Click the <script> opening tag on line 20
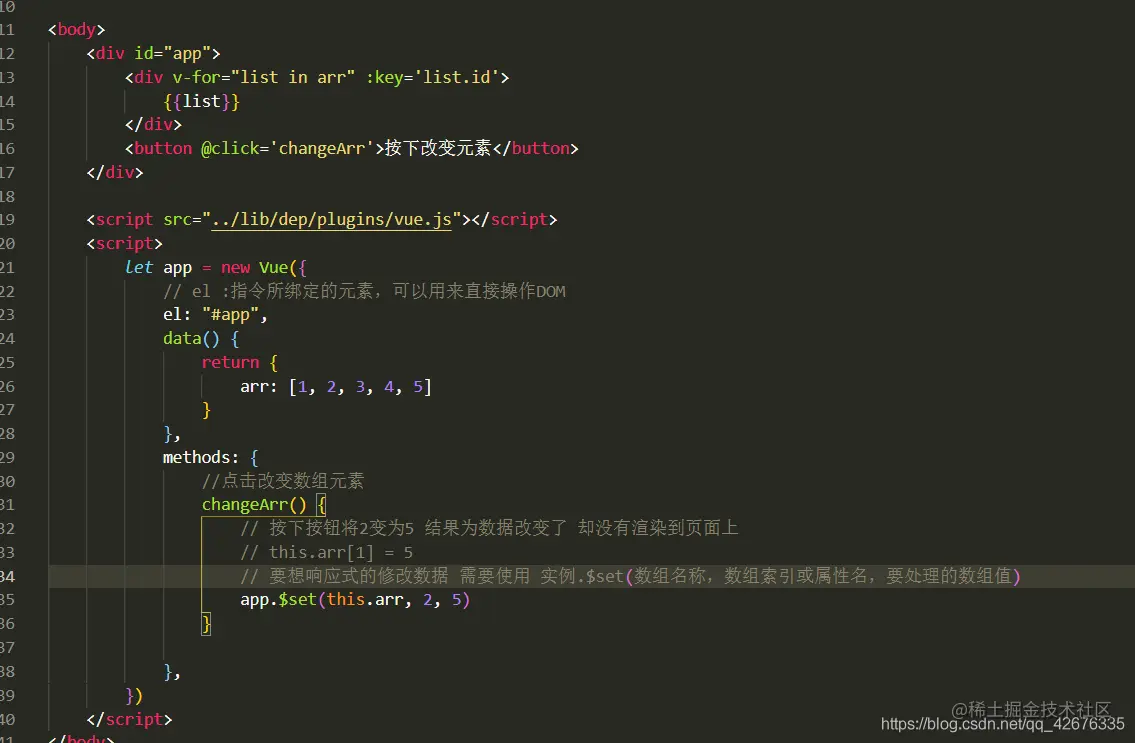This screenshot has height=743, width=1135. pos(125,243)
